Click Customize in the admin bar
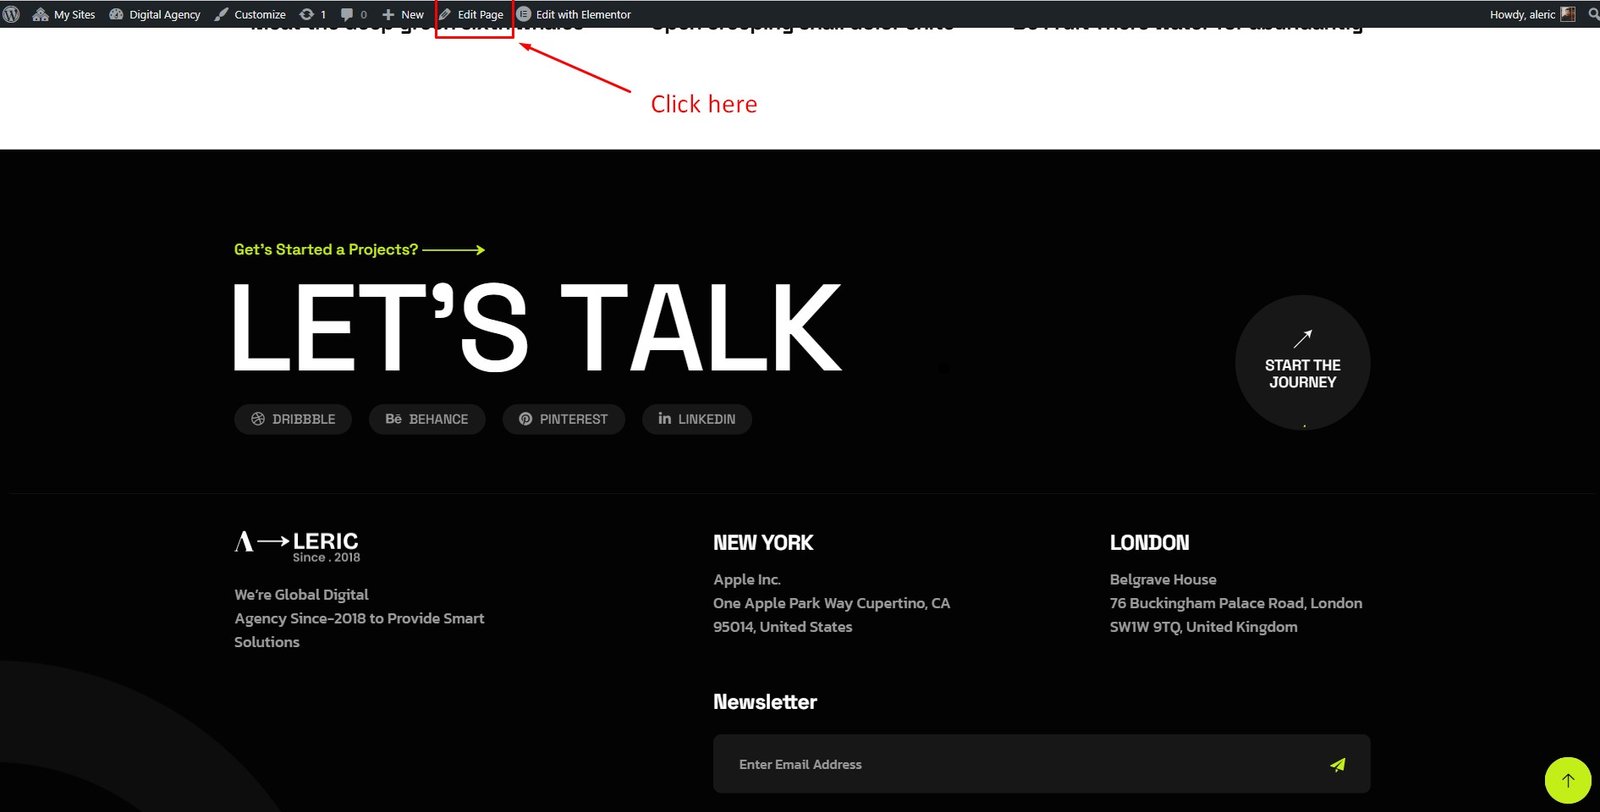The width and height of the screenshot is (1600, 812). pyautogui.click(x=250, y=14)
